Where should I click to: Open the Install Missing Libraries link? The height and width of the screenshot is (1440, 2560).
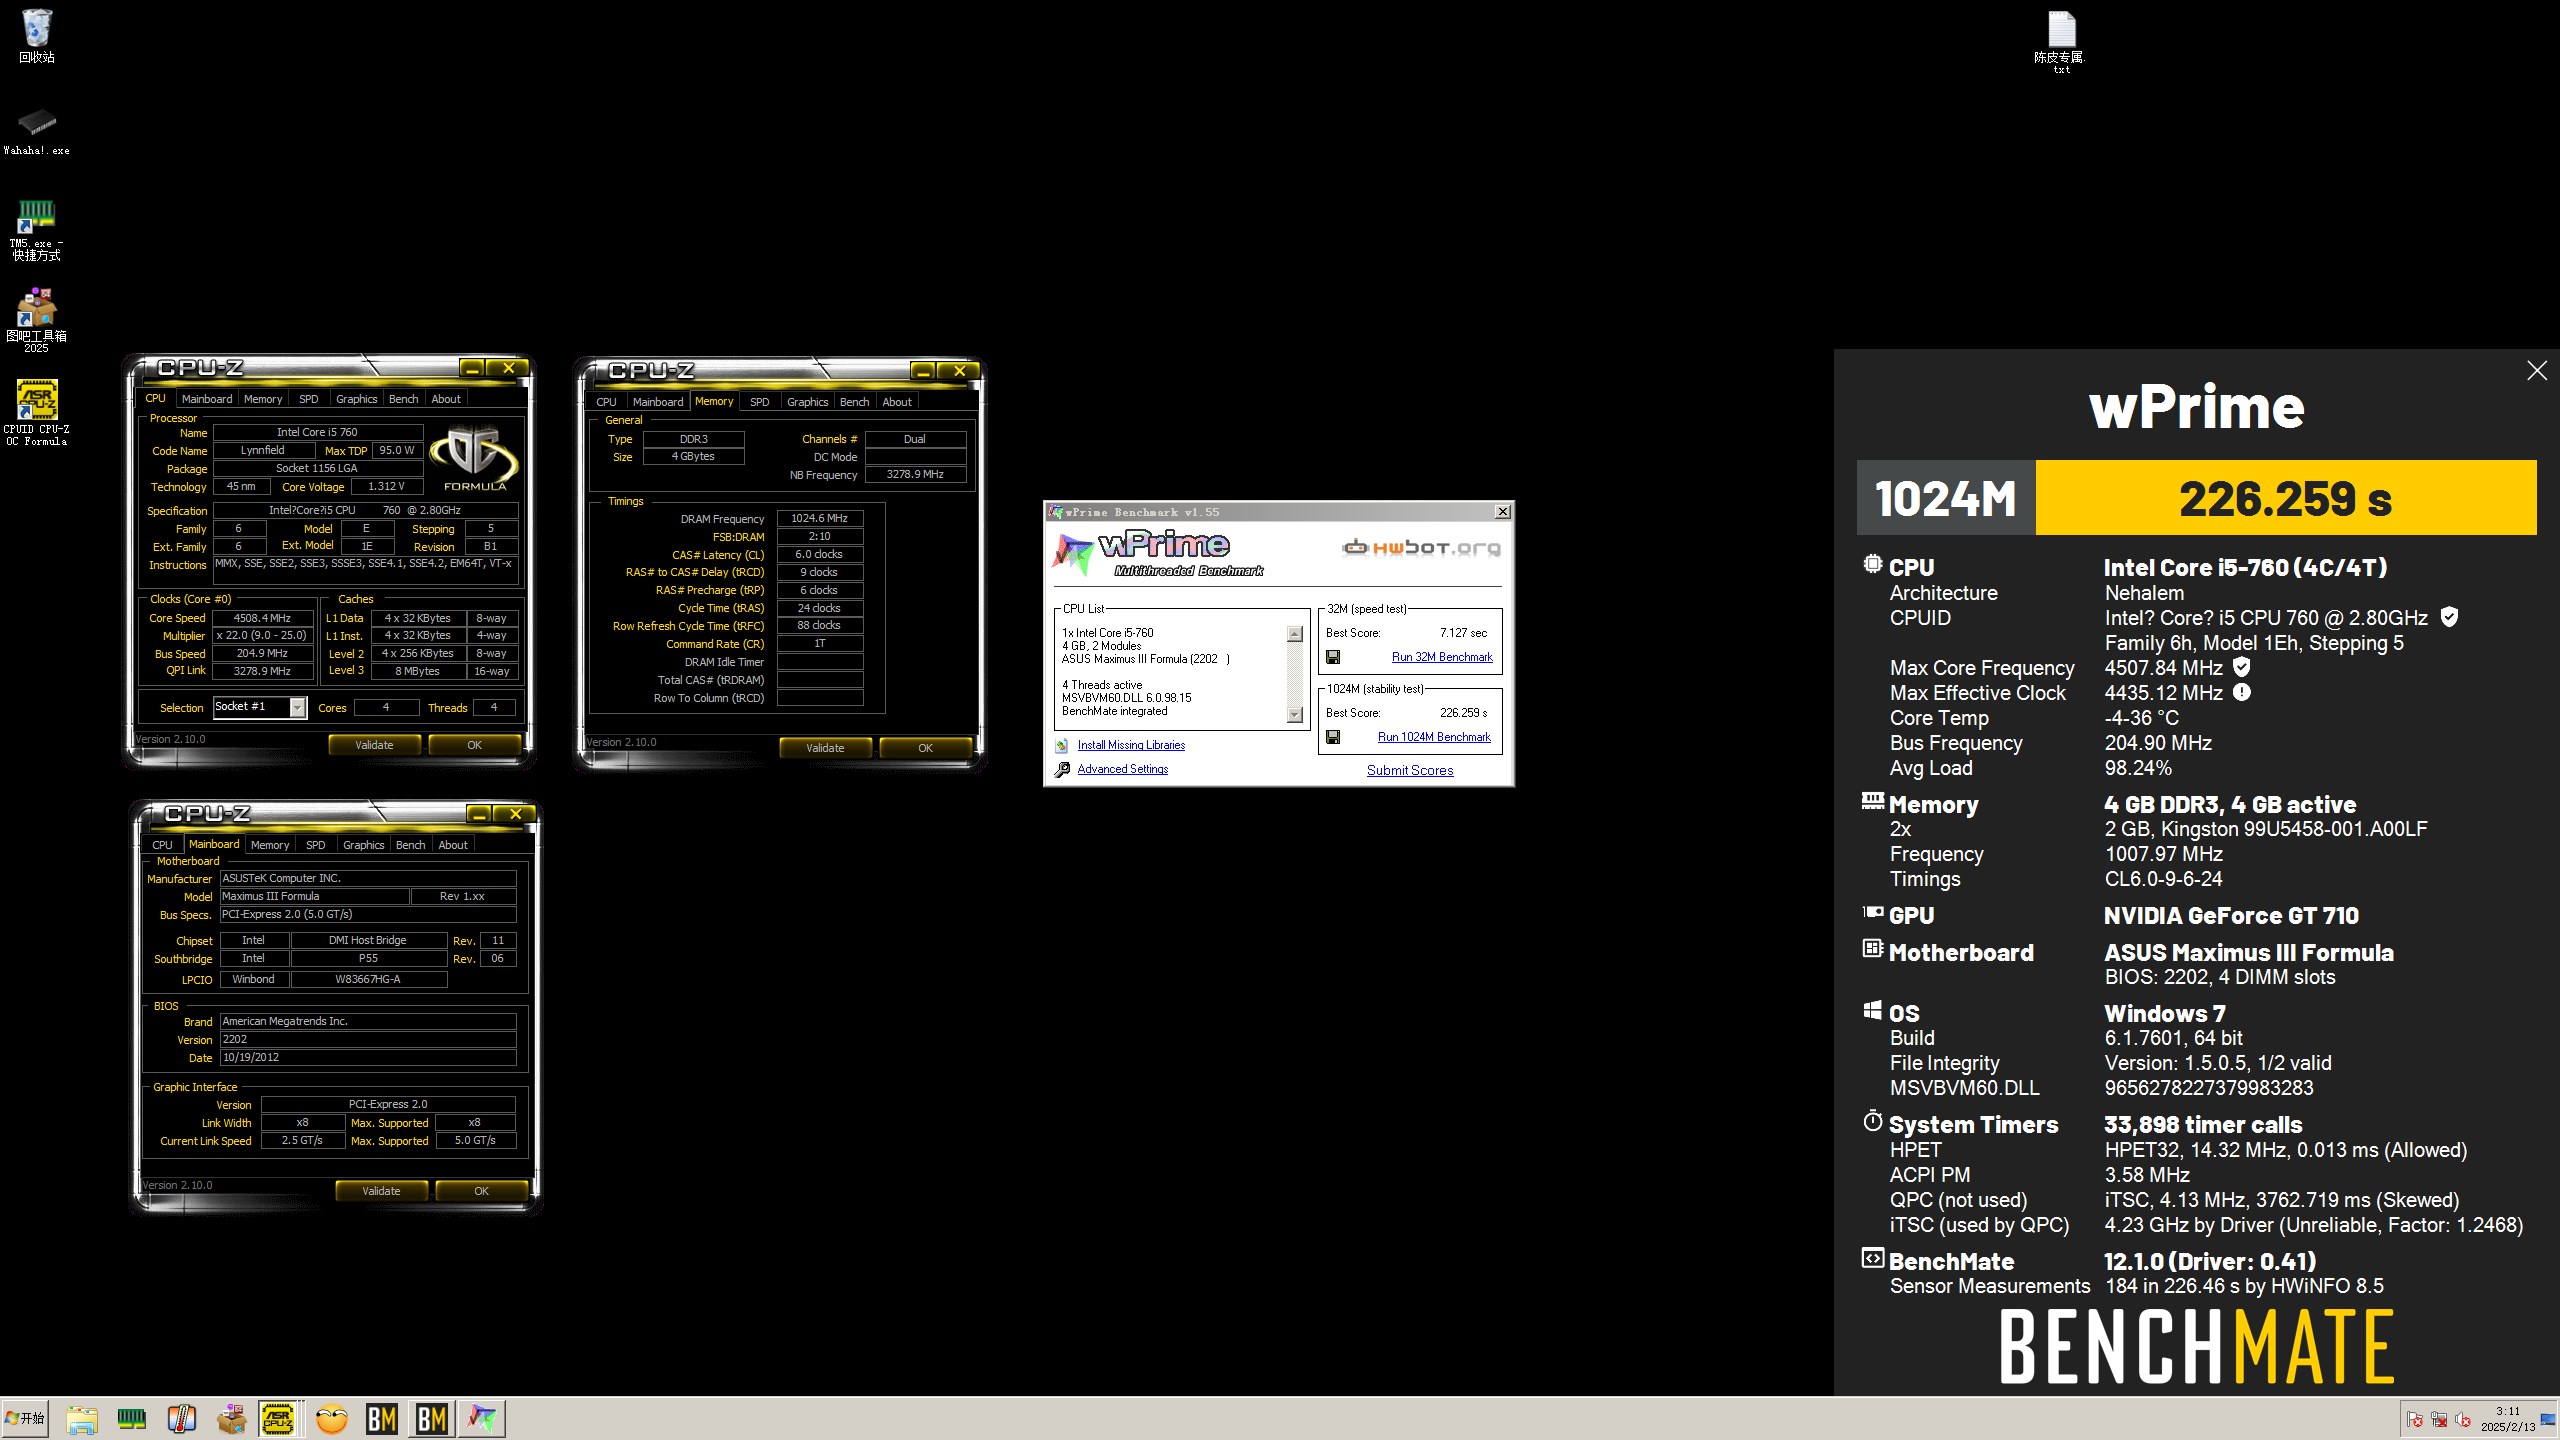click(x=1131, y=745)
